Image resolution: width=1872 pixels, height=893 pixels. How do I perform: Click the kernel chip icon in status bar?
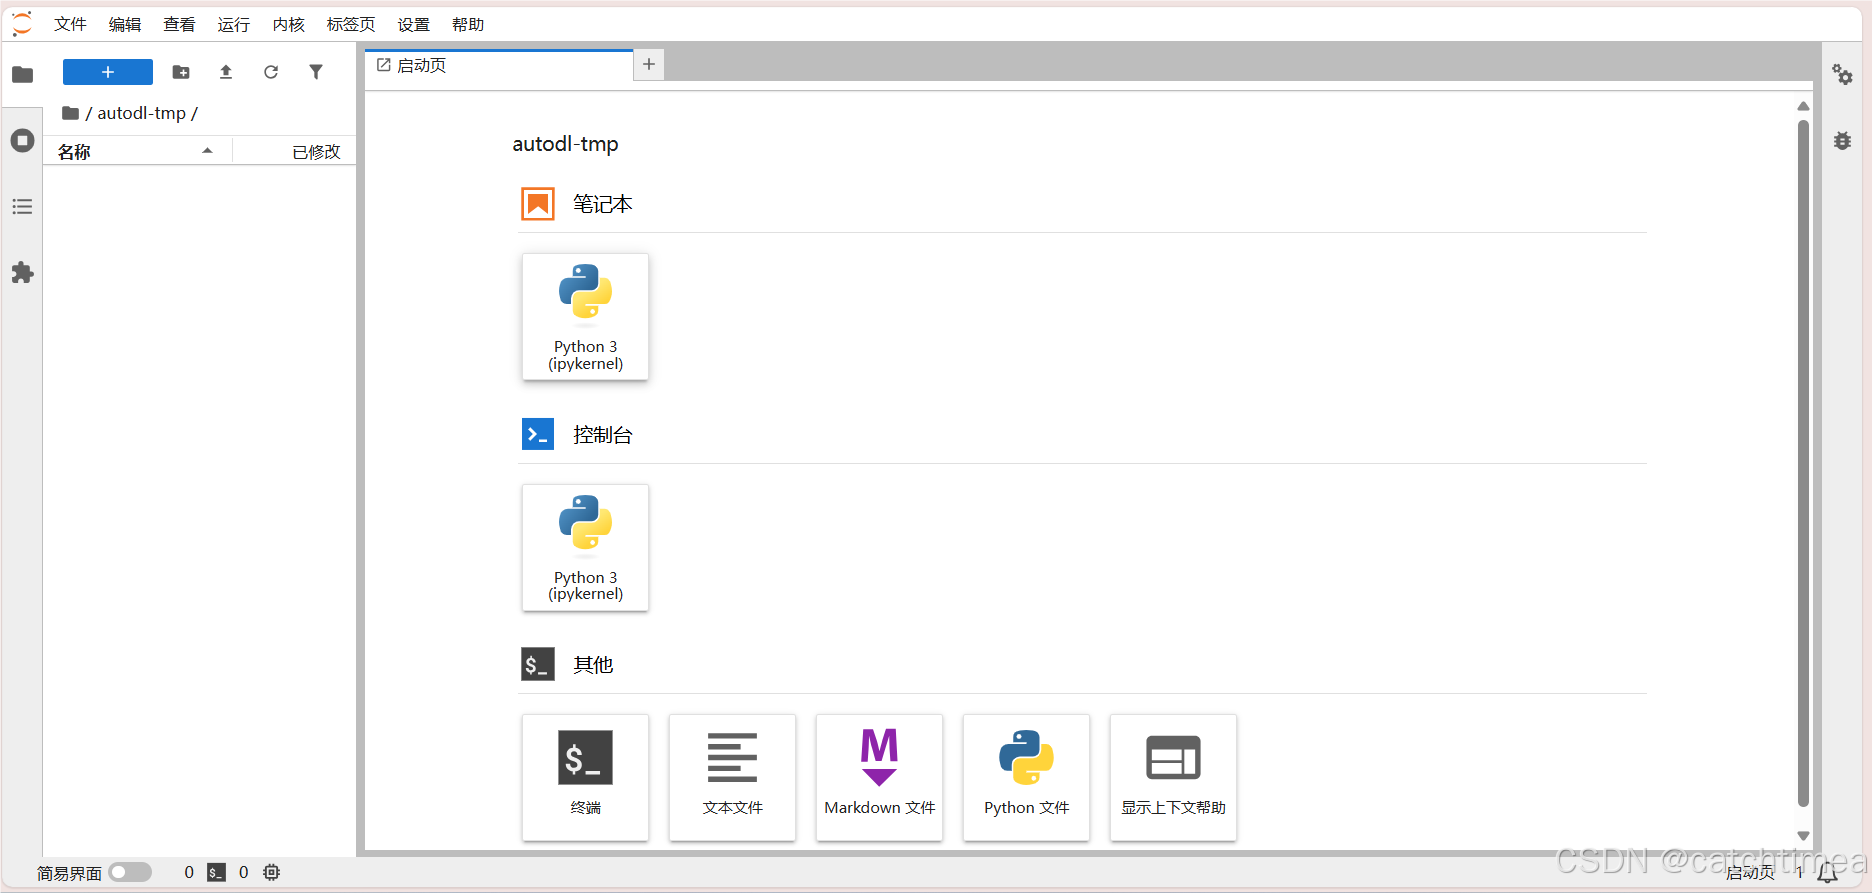(x=271, y=872)
